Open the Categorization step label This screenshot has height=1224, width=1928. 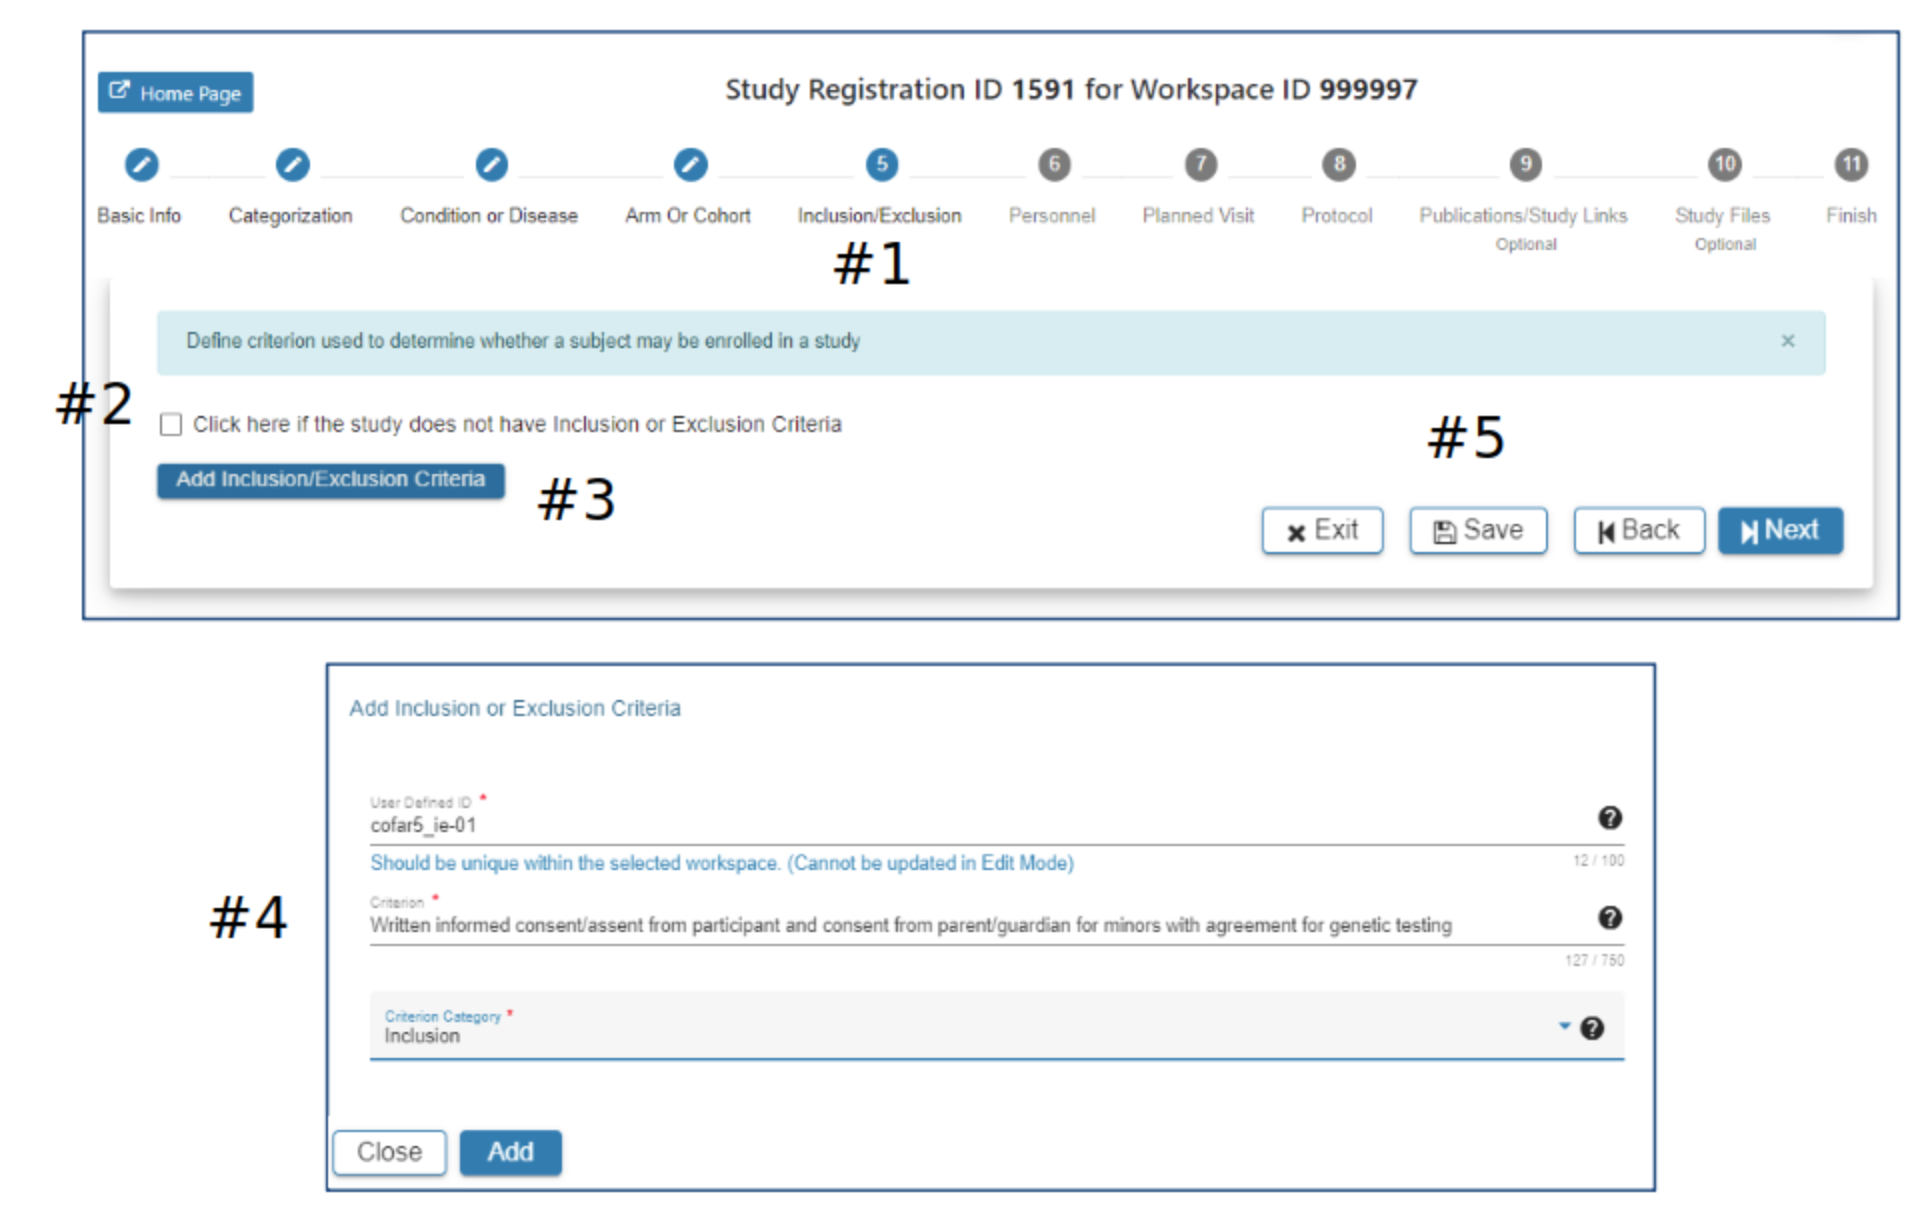click(x=290, y=216)
